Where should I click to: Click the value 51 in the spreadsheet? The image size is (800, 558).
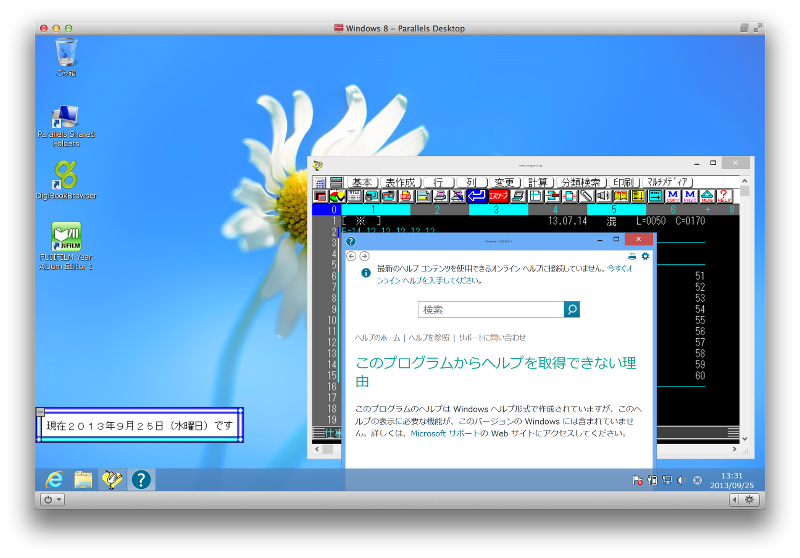[699, 276]
